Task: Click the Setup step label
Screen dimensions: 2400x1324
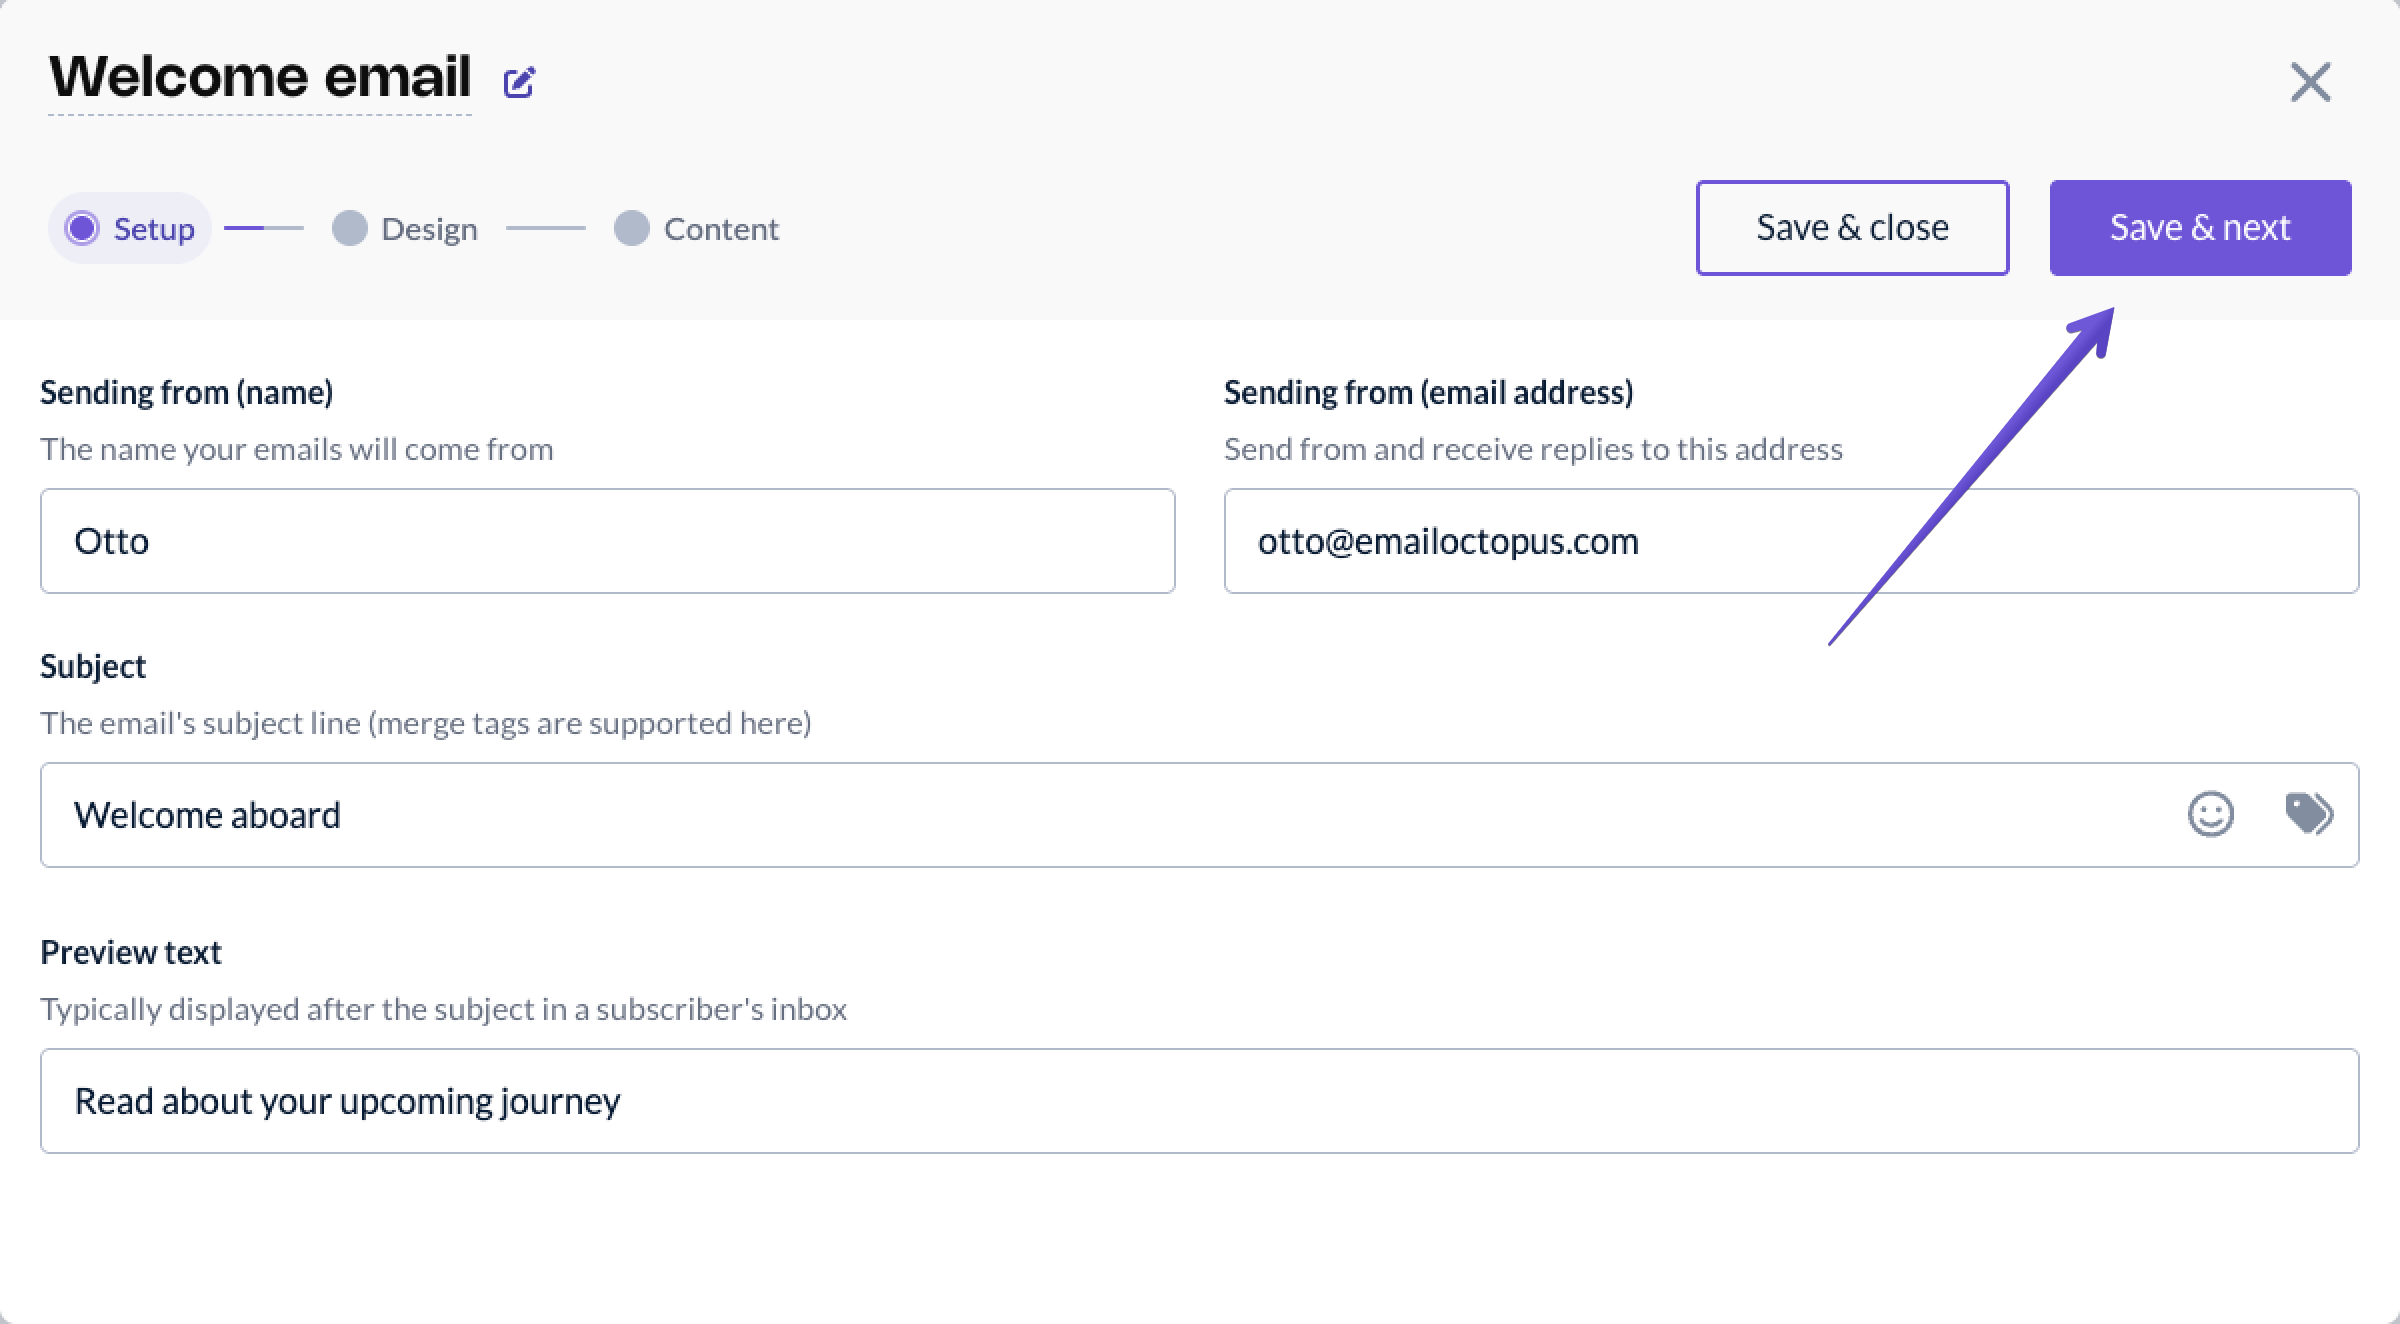Action: 154,229
